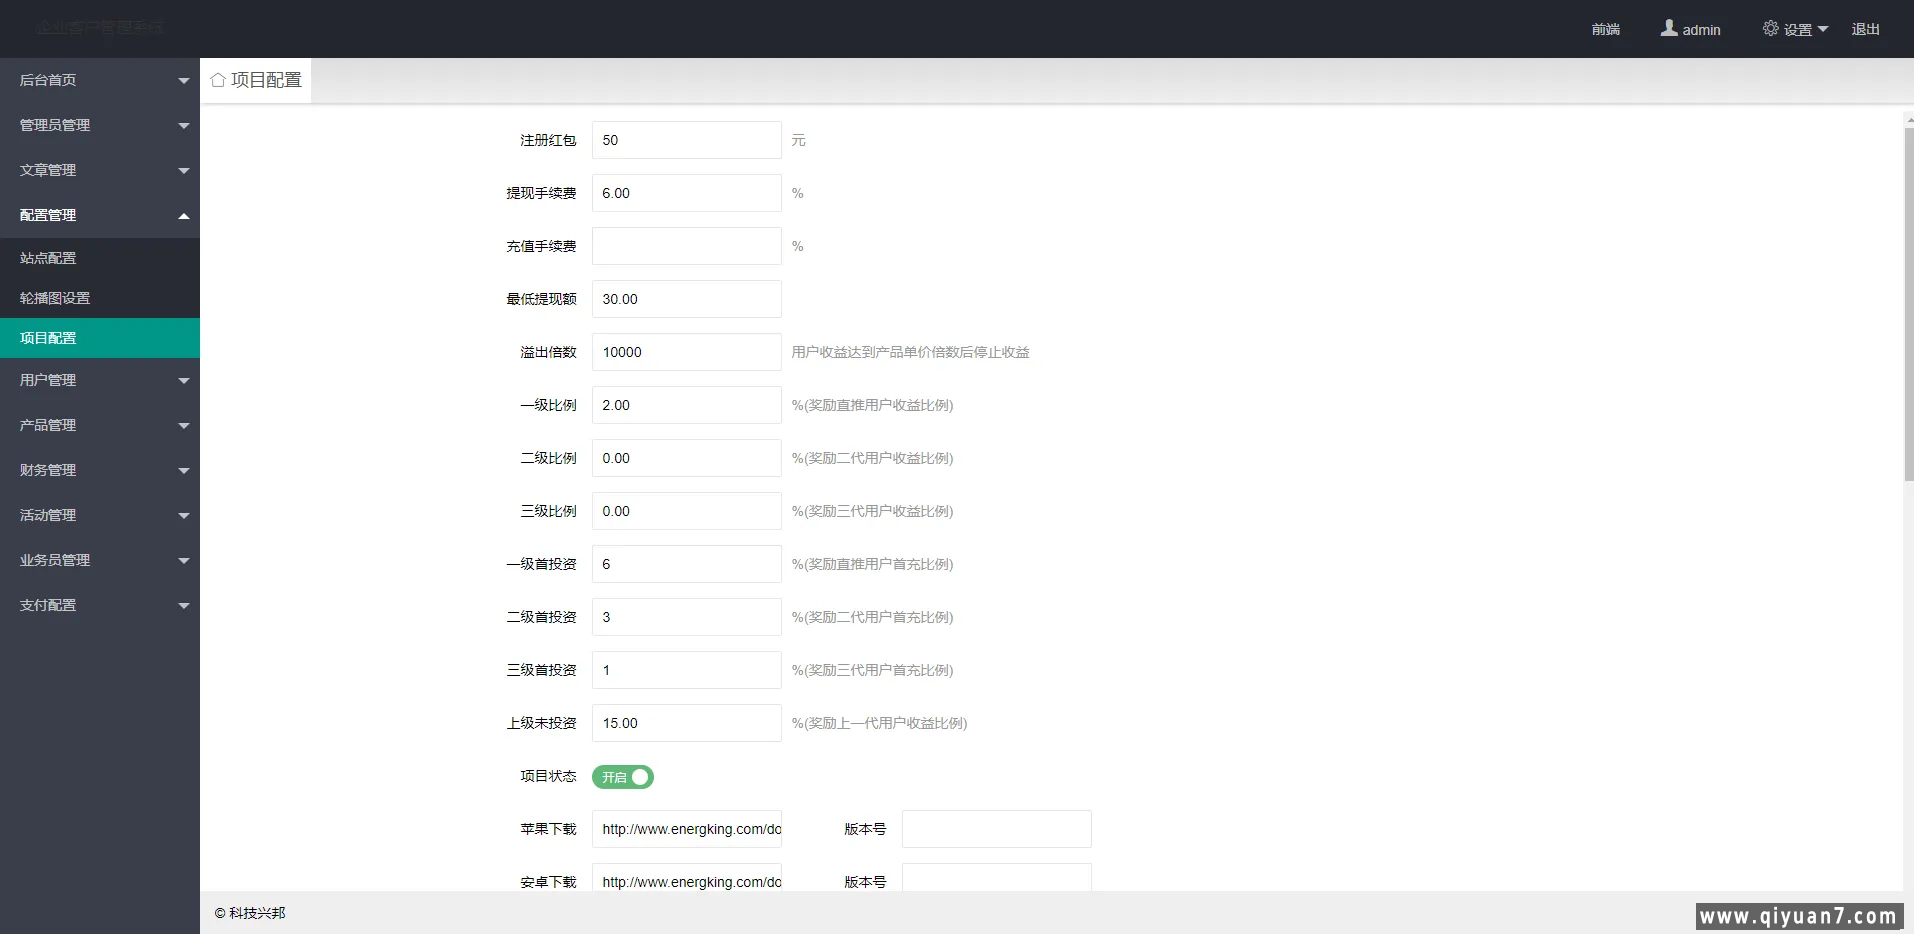Click the dropdown arrow beside 财务管理
Screen dimensions: 1914x934
tap(183, 470)
